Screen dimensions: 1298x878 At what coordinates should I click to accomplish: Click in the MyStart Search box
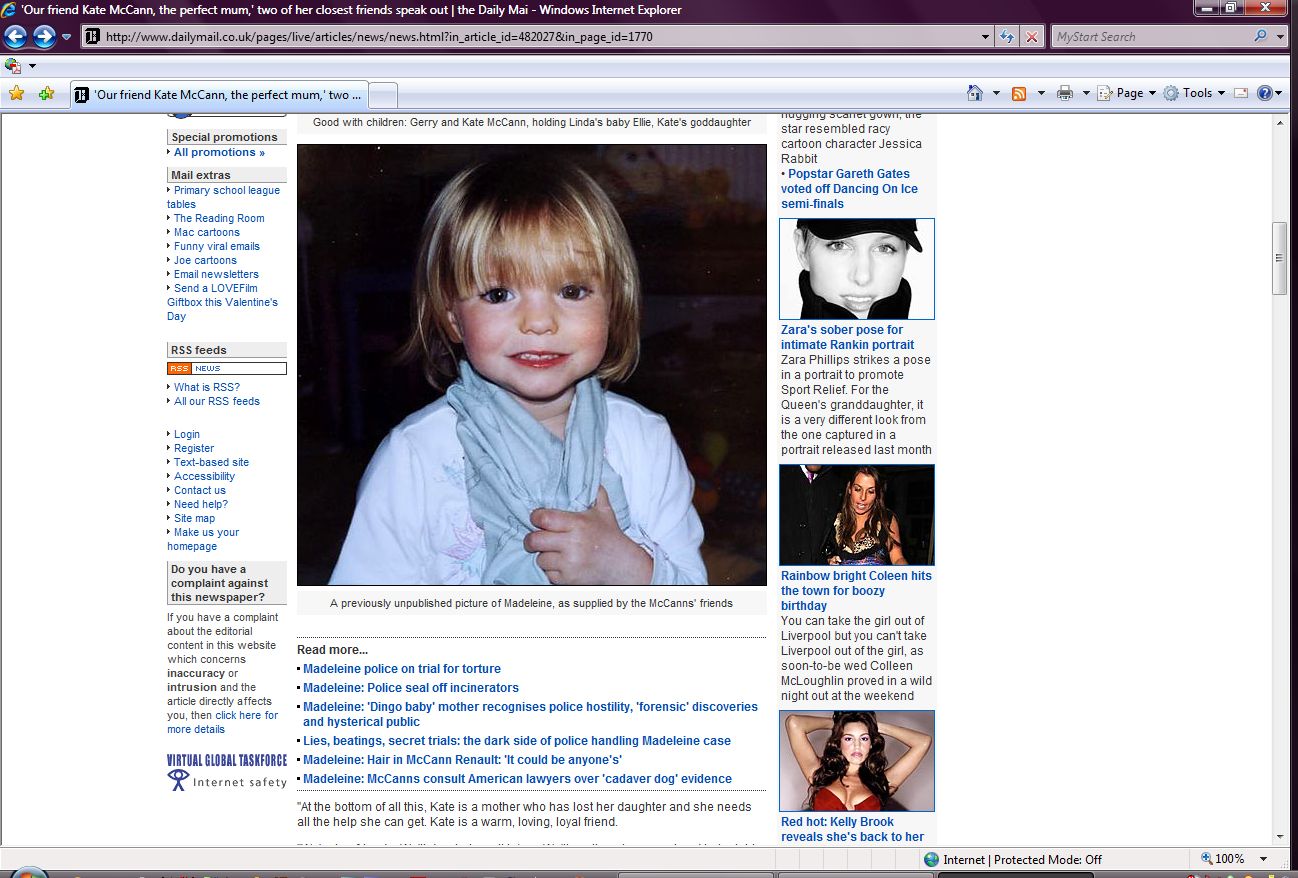point(1150,37)
